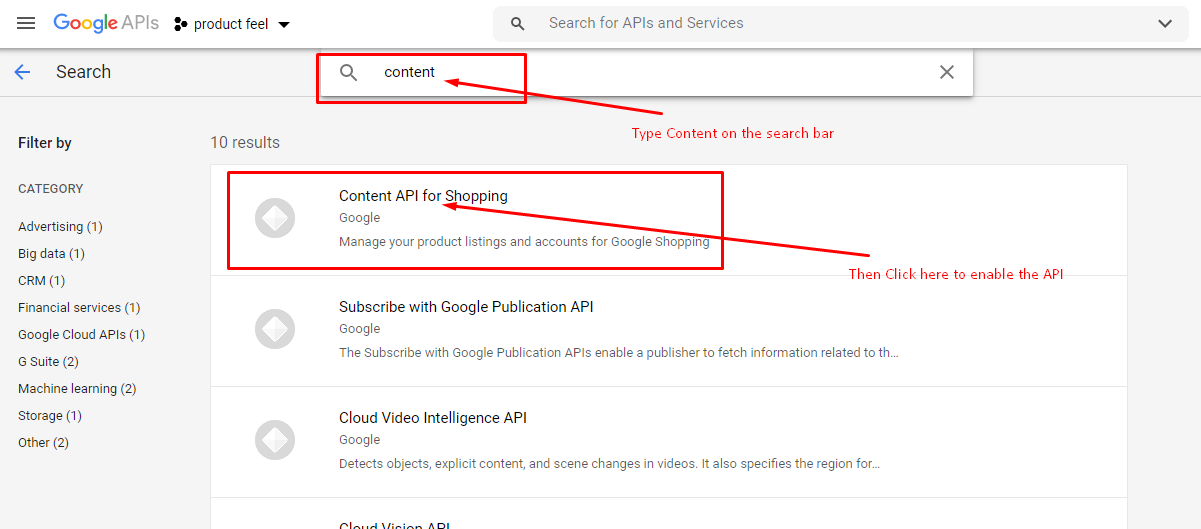Filter by Other (2) category

pyautogui.click(x=43, y=443)
